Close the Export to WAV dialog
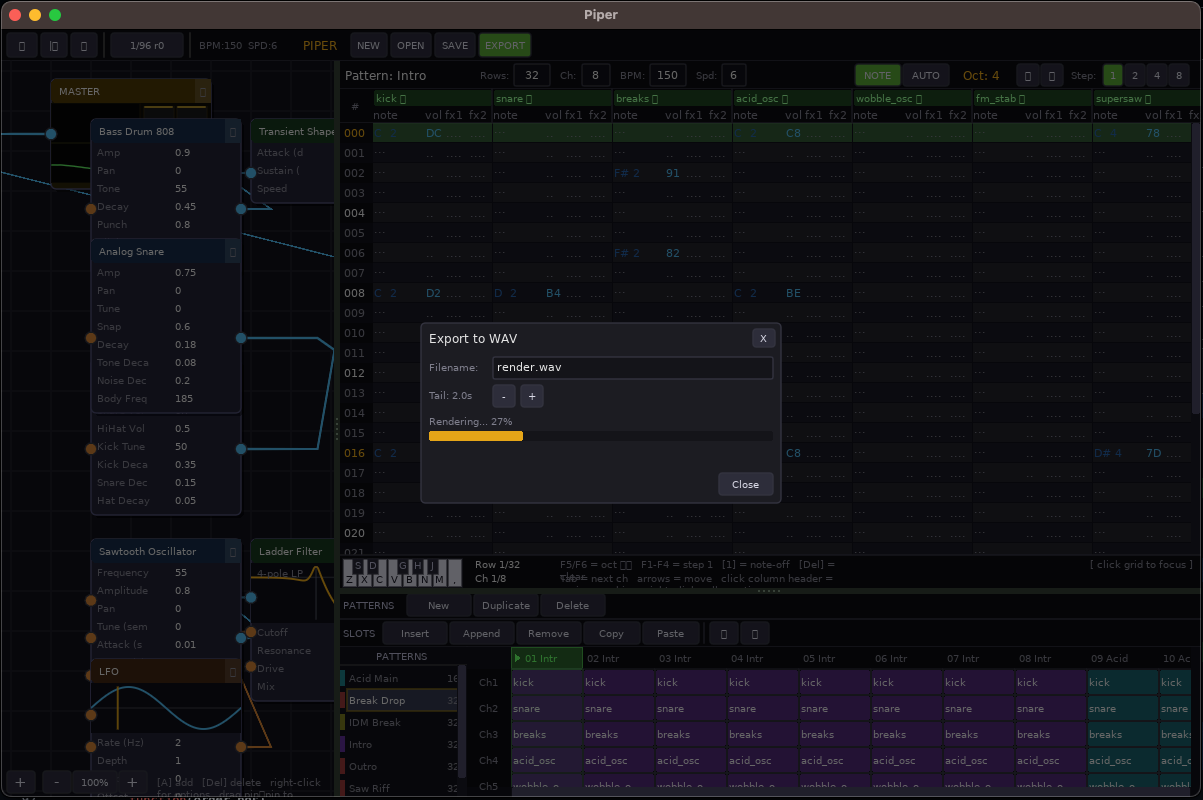 click(763, 338)
